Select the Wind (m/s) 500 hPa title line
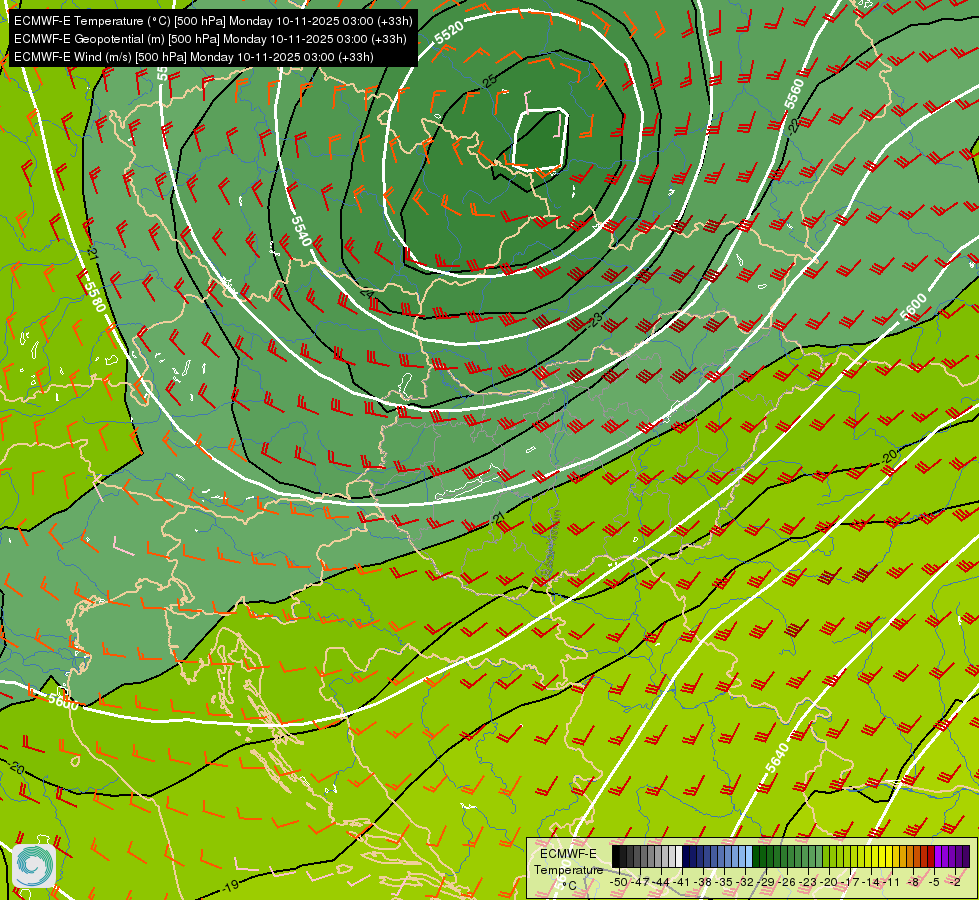 194,57
